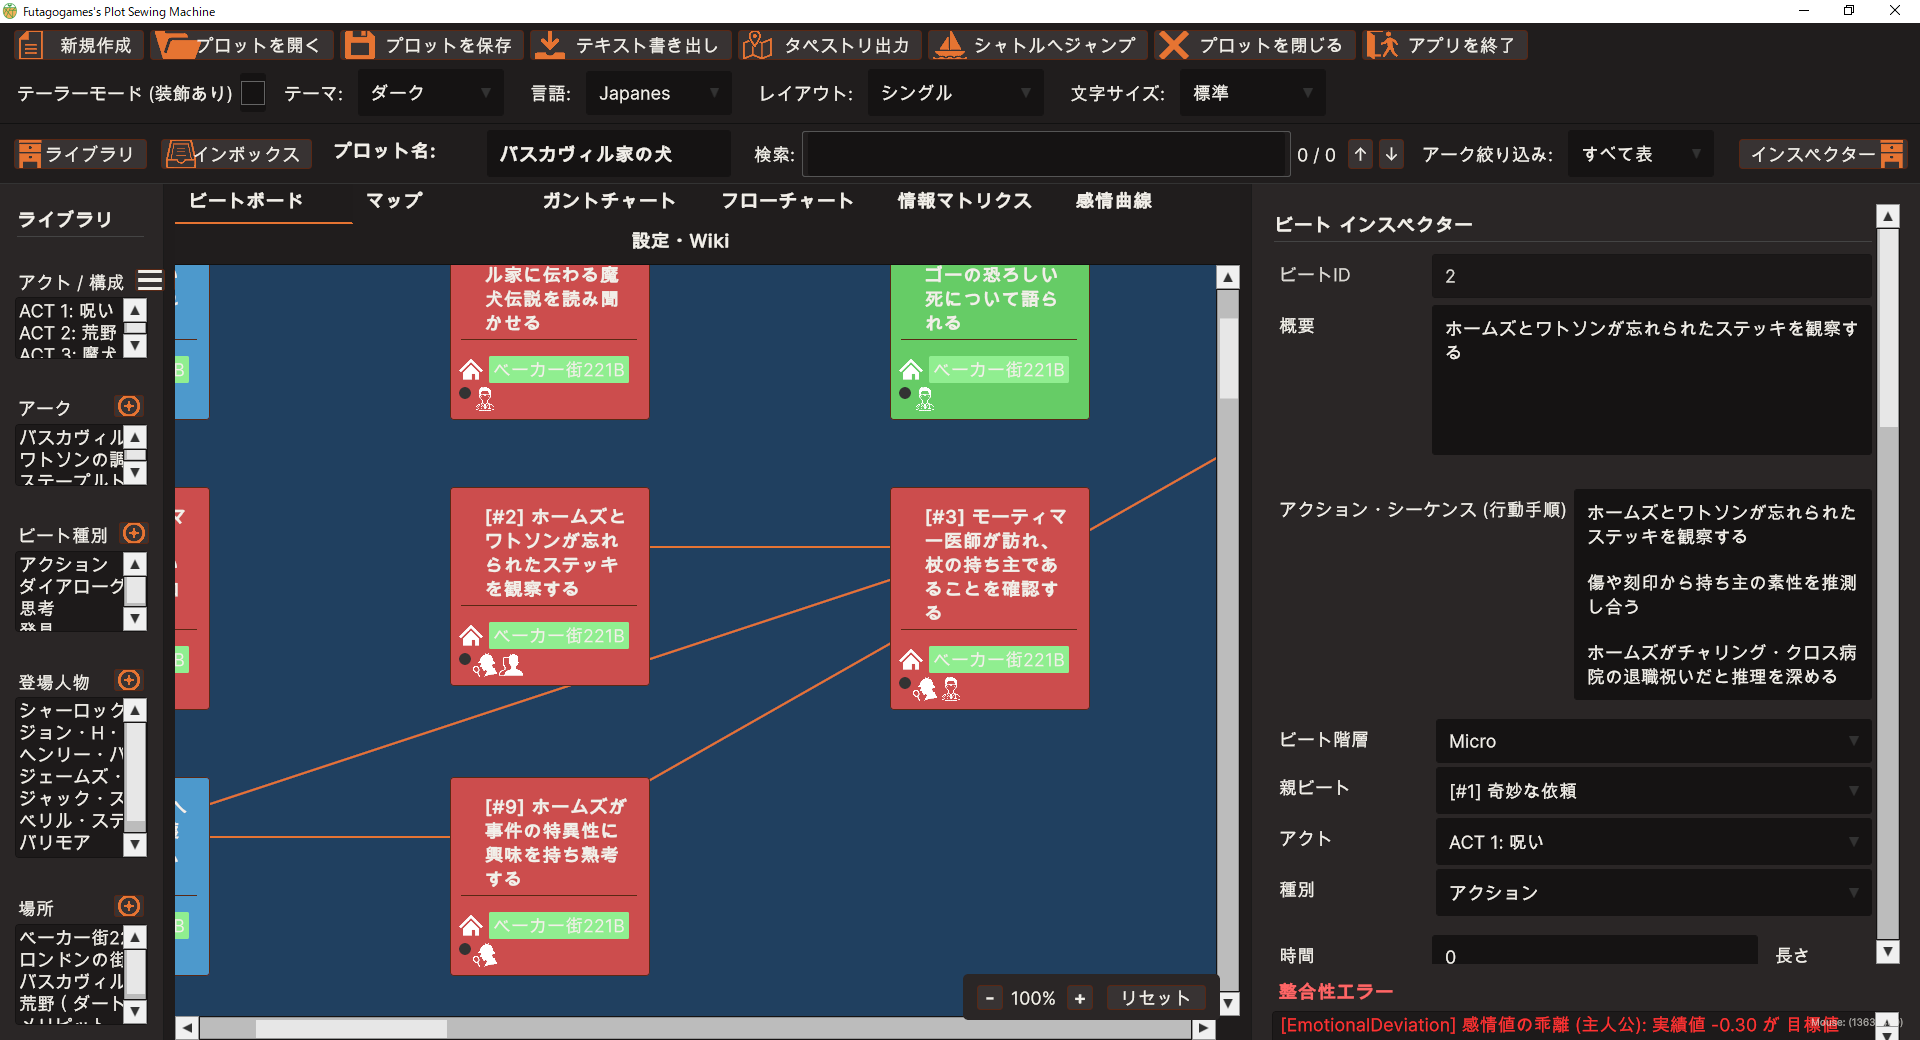This screenshot has width=1920, height=1040.
Task: Add a new アーク with plus icon
Action: click(129, 406)
